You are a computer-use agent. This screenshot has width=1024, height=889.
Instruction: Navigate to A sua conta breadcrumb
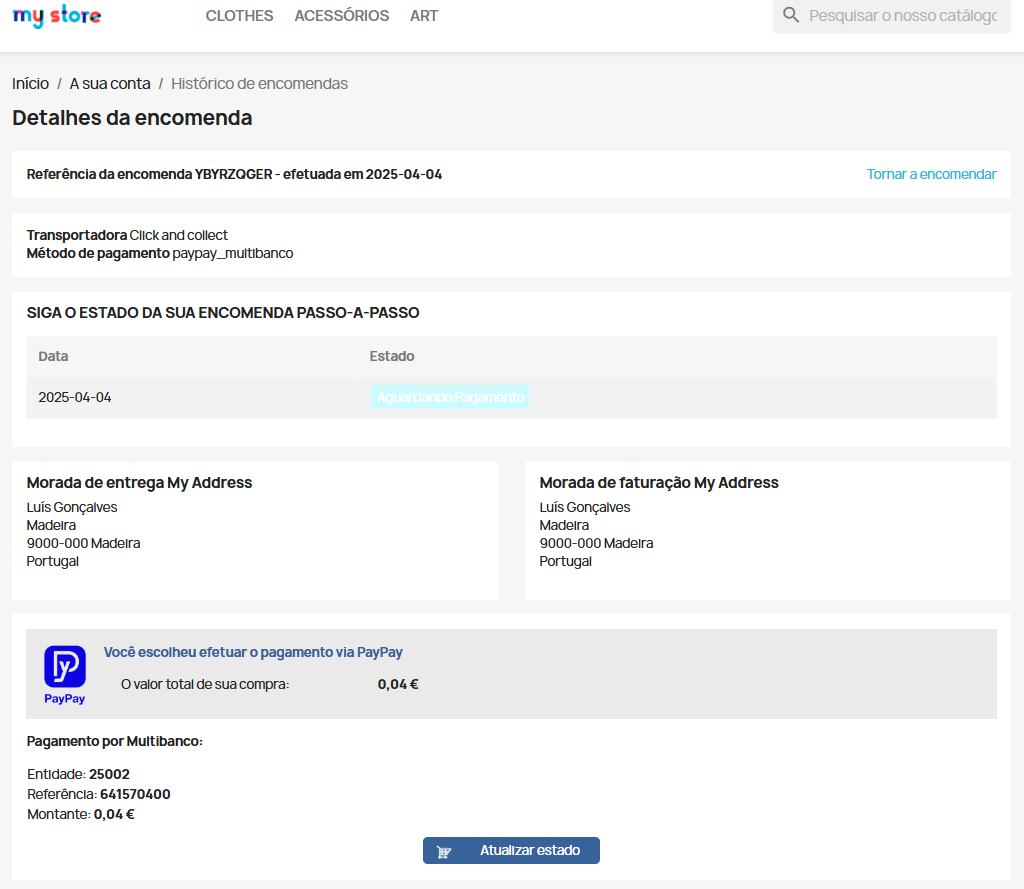pos(110,84)
